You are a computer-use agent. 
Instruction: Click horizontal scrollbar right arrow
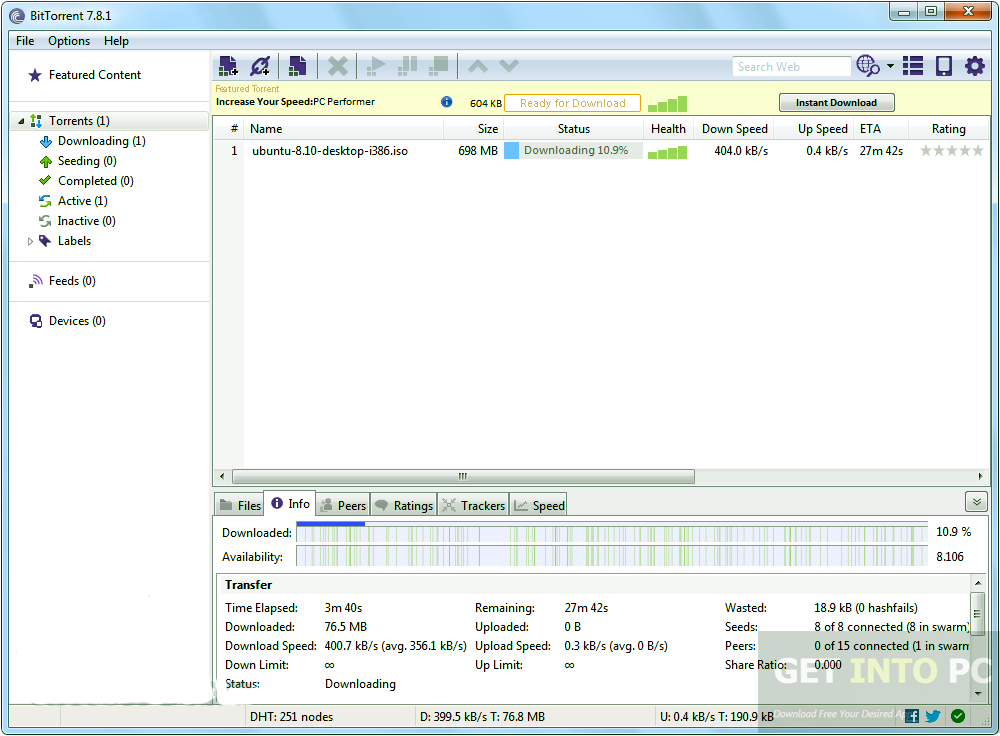[x=980, y=476]
